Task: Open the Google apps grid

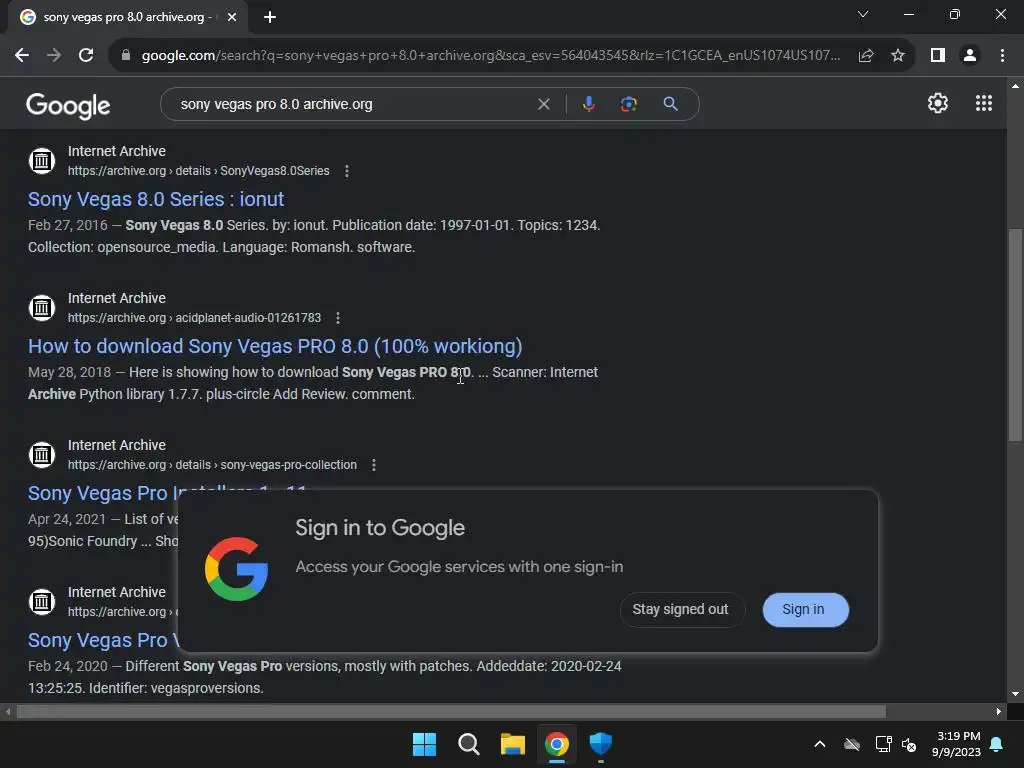Action: click(984, 103)
